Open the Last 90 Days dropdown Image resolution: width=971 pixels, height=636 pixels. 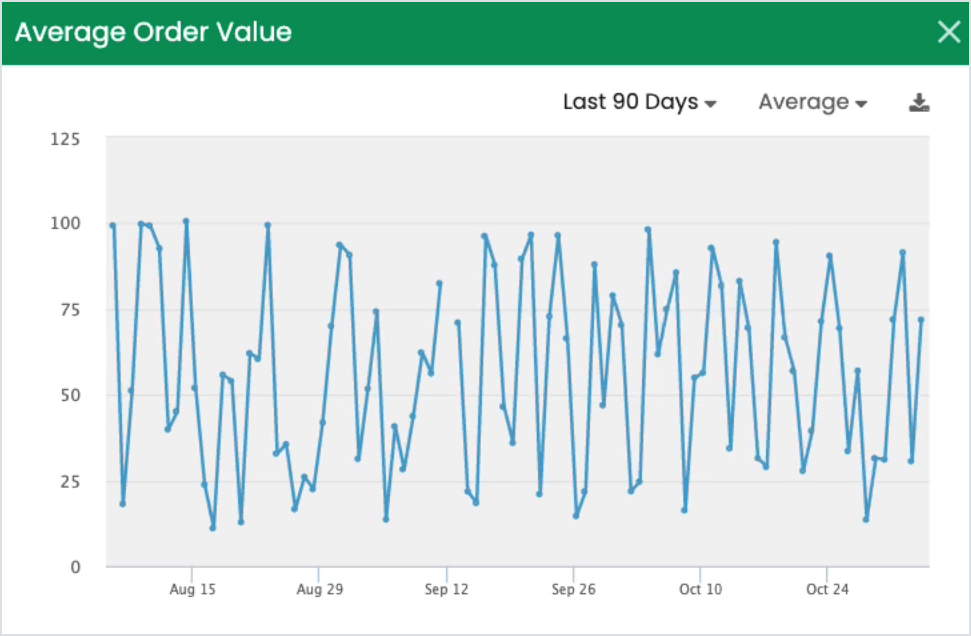pos(639,102)
